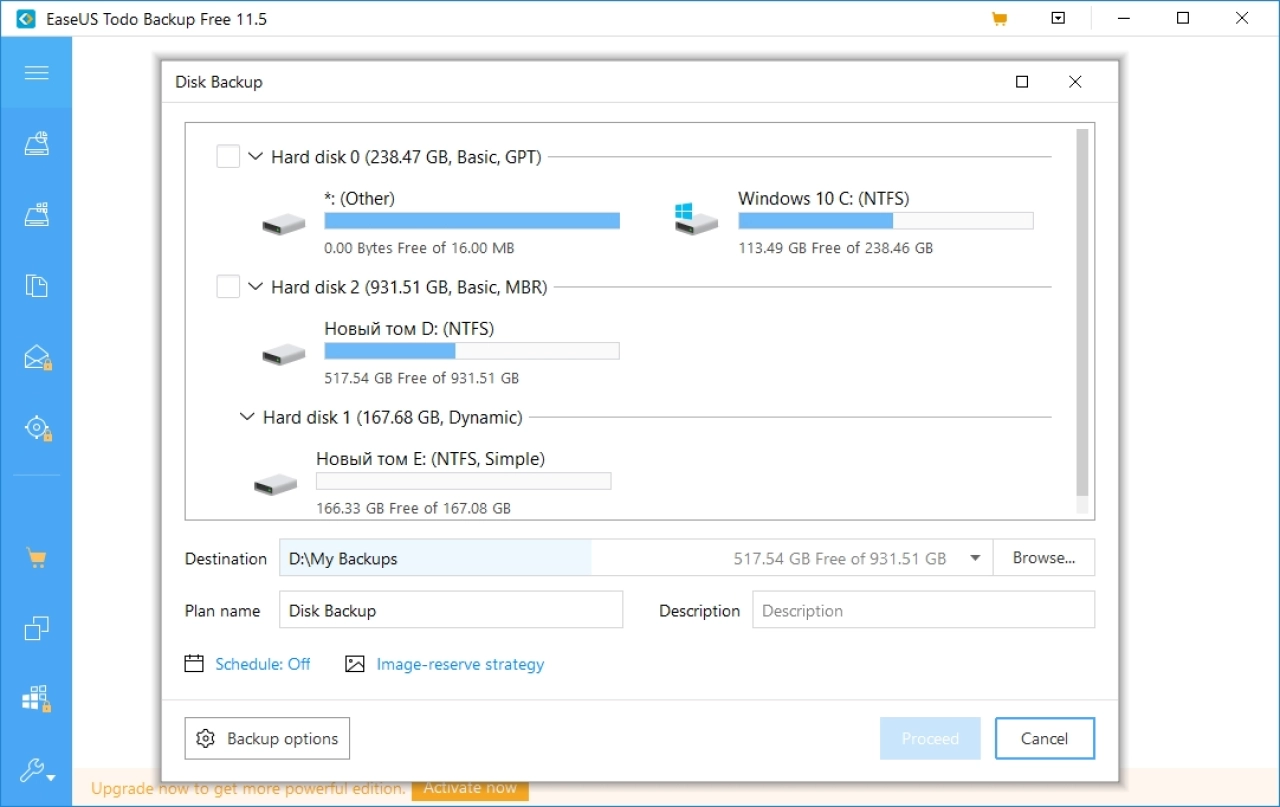Click gear icon on Backup options
The height and width of the screenshot is (807, 1280).
pos(206,739)
